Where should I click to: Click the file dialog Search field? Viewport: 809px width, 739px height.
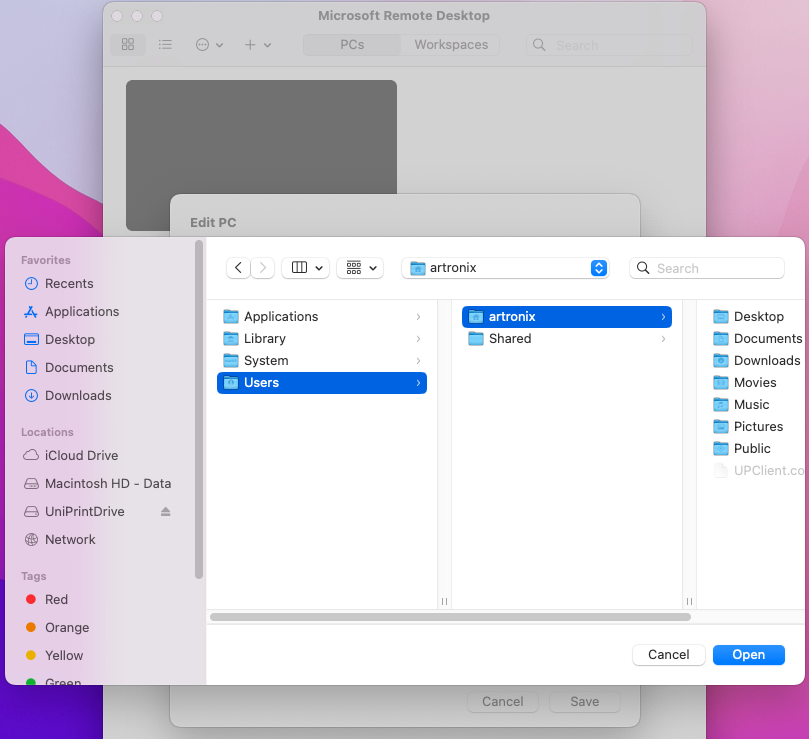(x=707, y=268)
